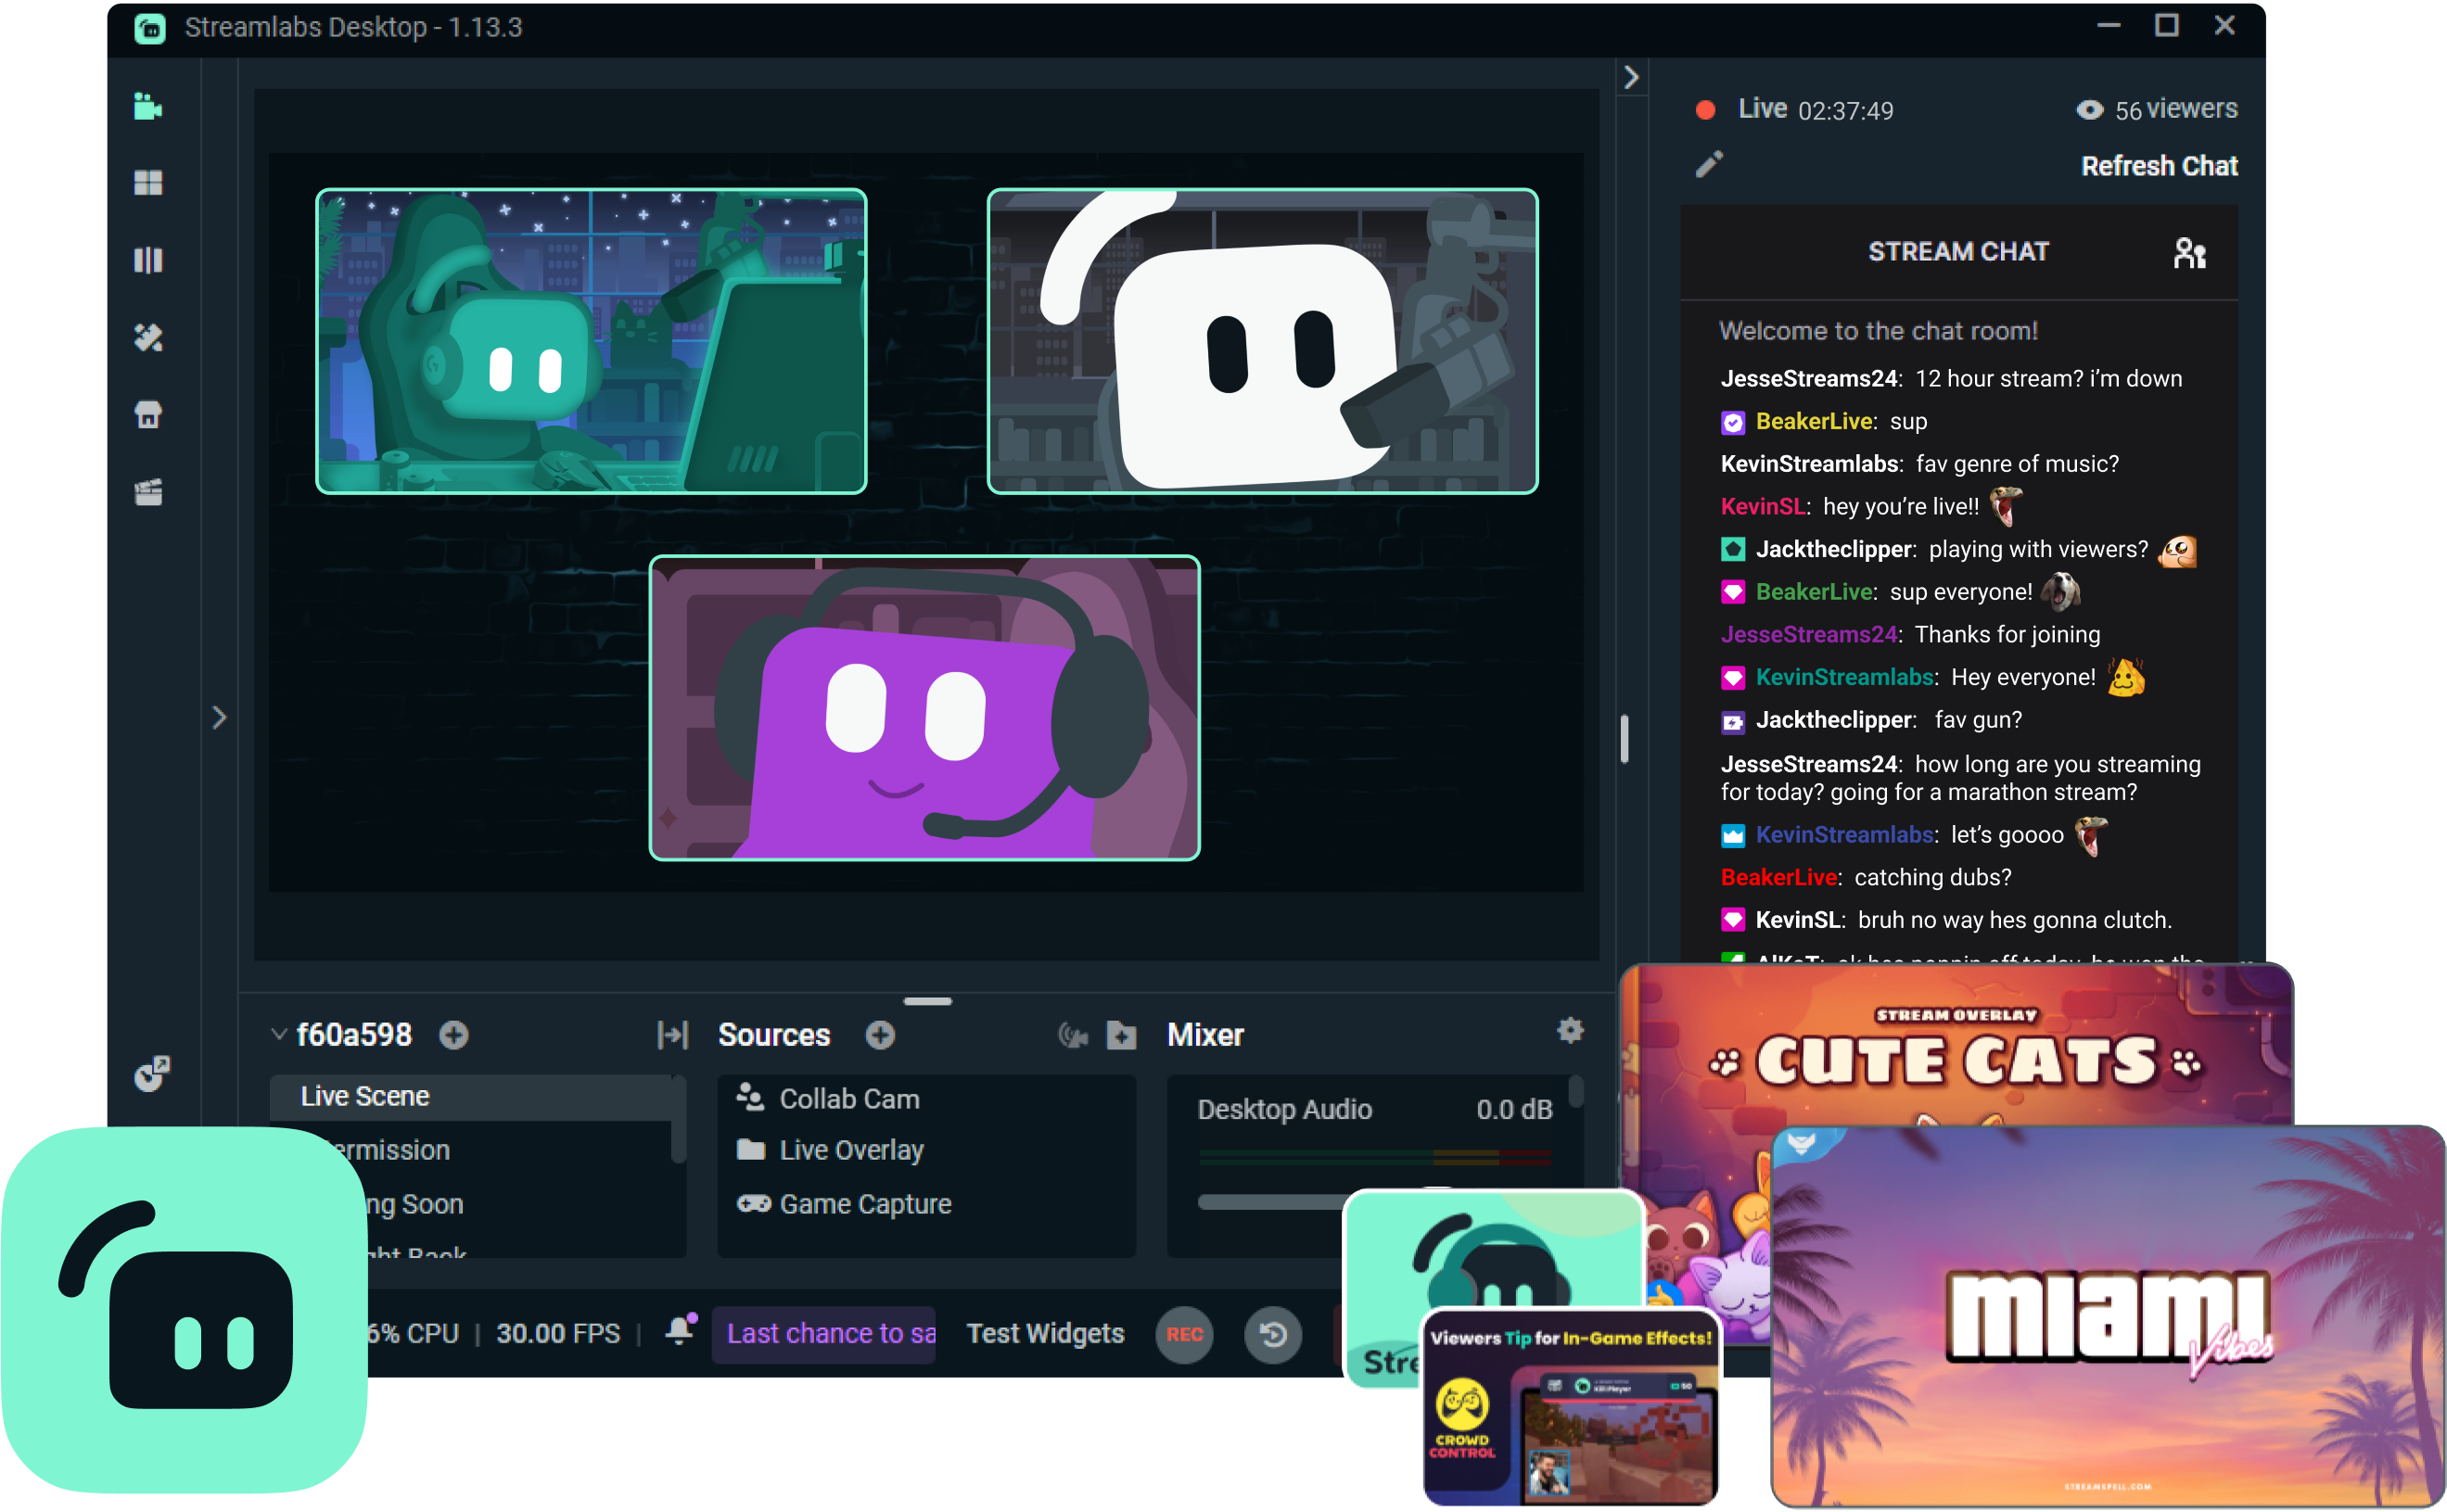Open the App Store sidebar icon
Screen dimensions: 2447x1512
tap(148, 414)
